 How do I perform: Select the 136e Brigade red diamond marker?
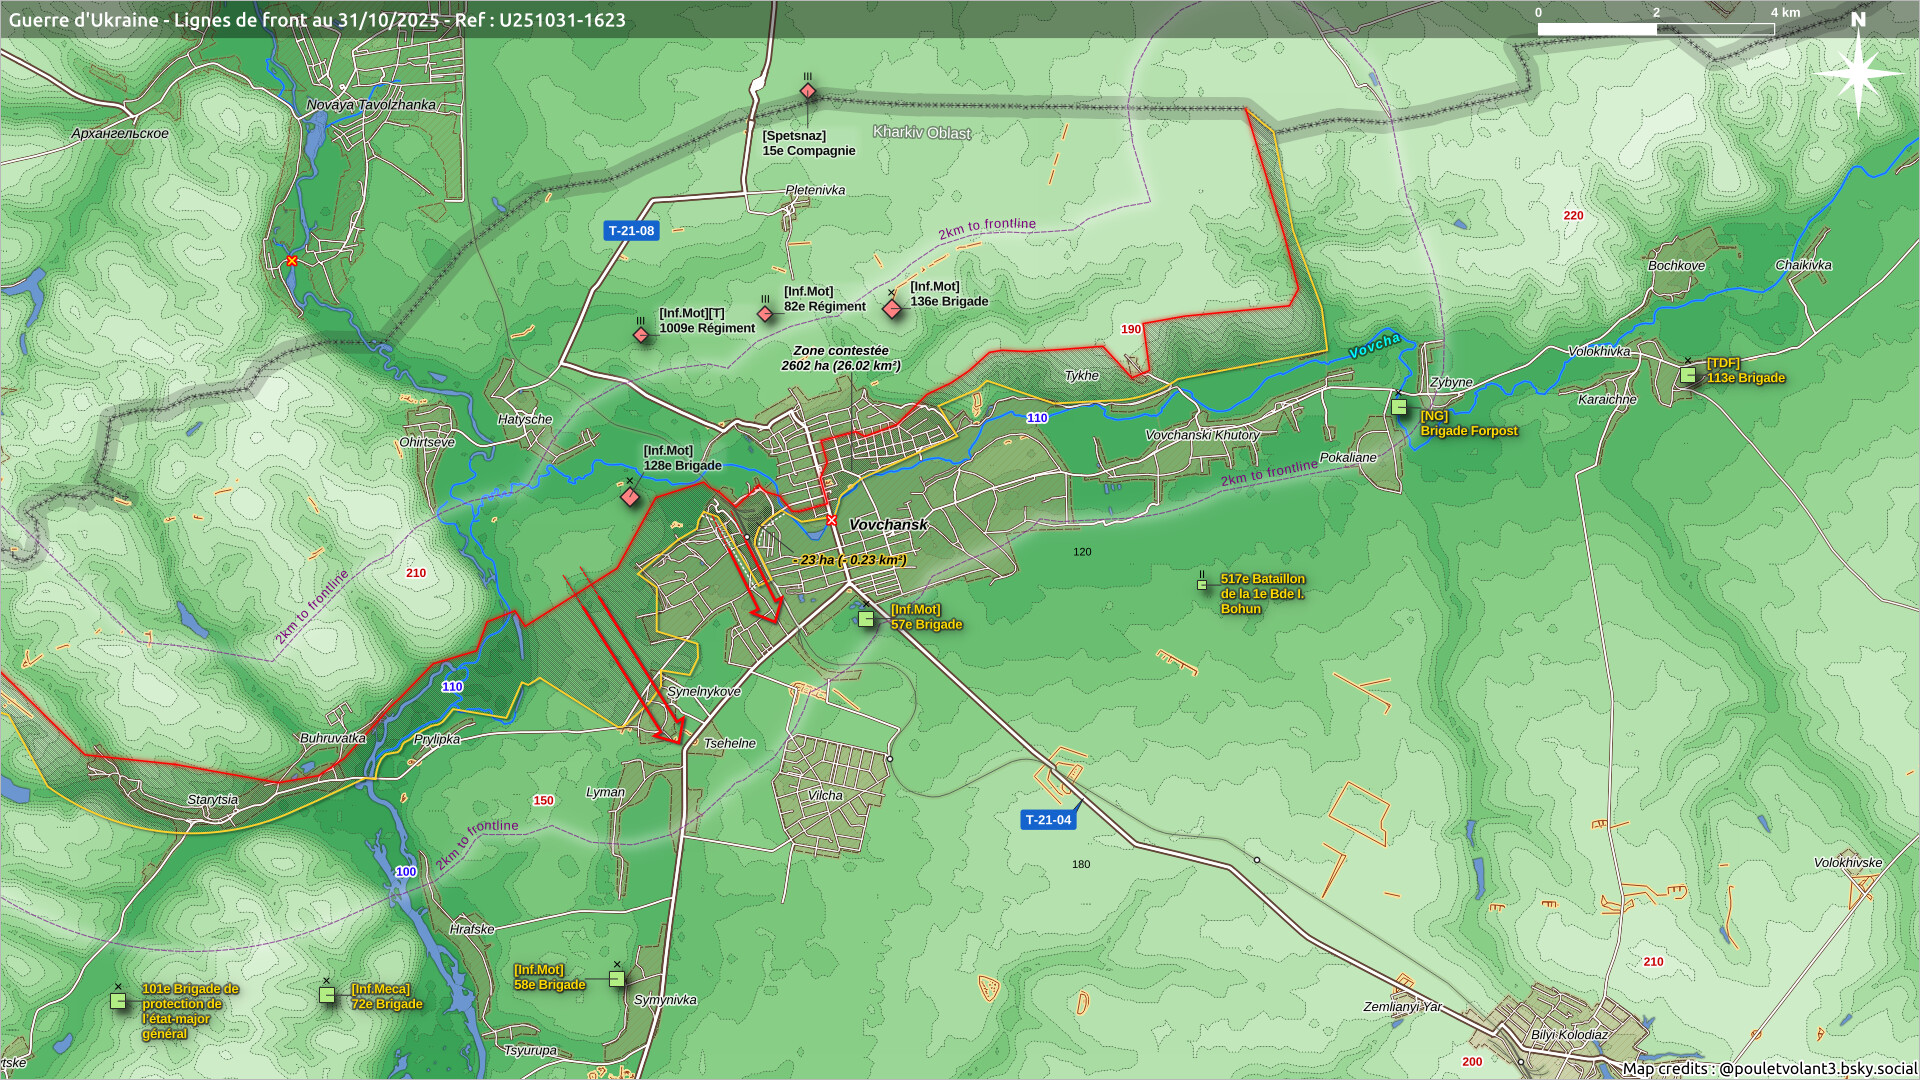pyautogui.click(x=892, y=309)
